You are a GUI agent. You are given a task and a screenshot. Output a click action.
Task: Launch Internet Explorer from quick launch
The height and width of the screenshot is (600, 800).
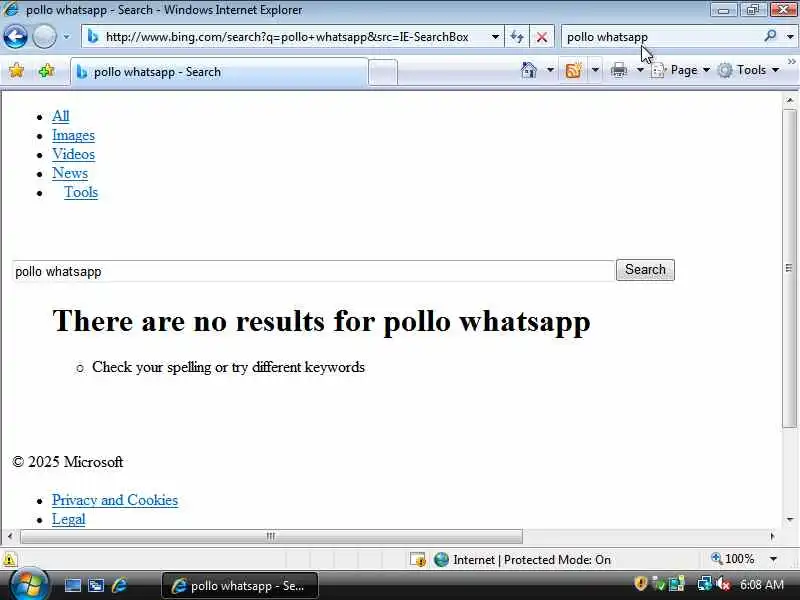click(119, 586)
